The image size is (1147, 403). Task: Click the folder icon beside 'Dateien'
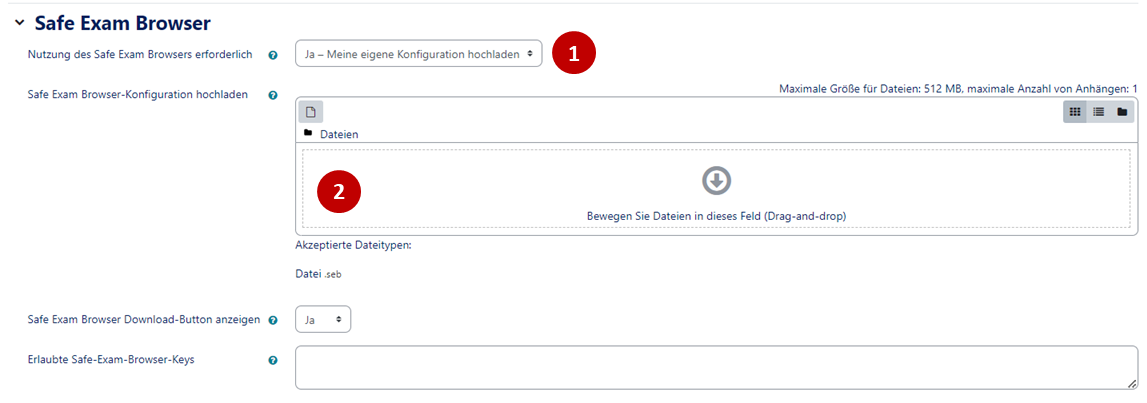[x=308, y=133]
